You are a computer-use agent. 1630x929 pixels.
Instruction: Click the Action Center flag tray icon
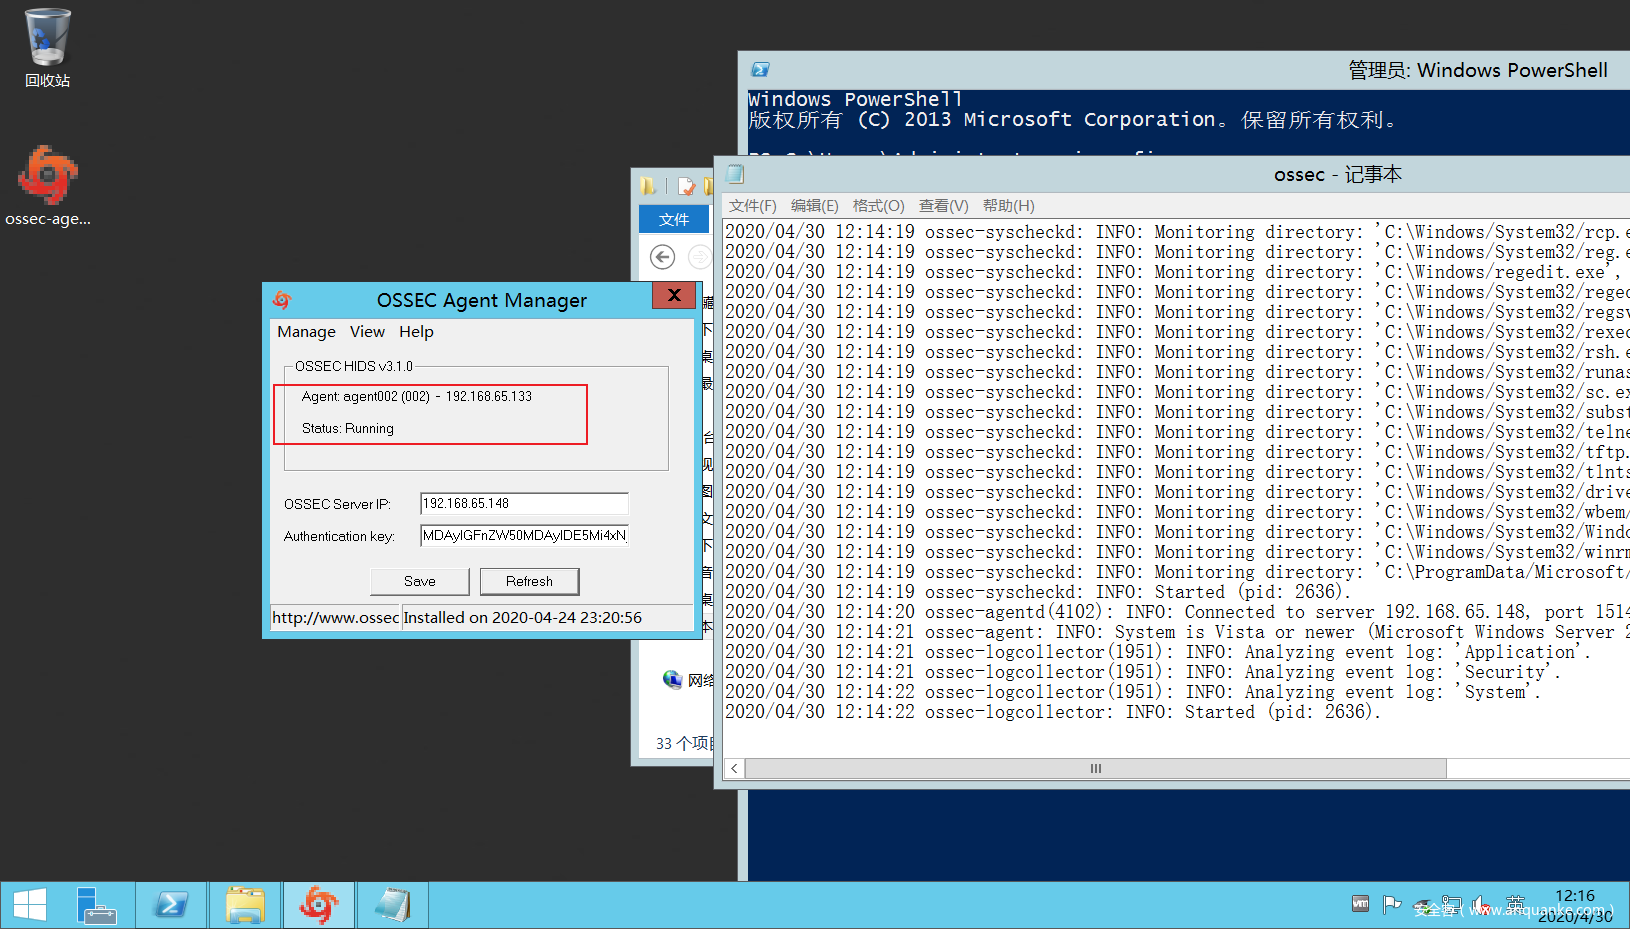tap(1391, 904)
